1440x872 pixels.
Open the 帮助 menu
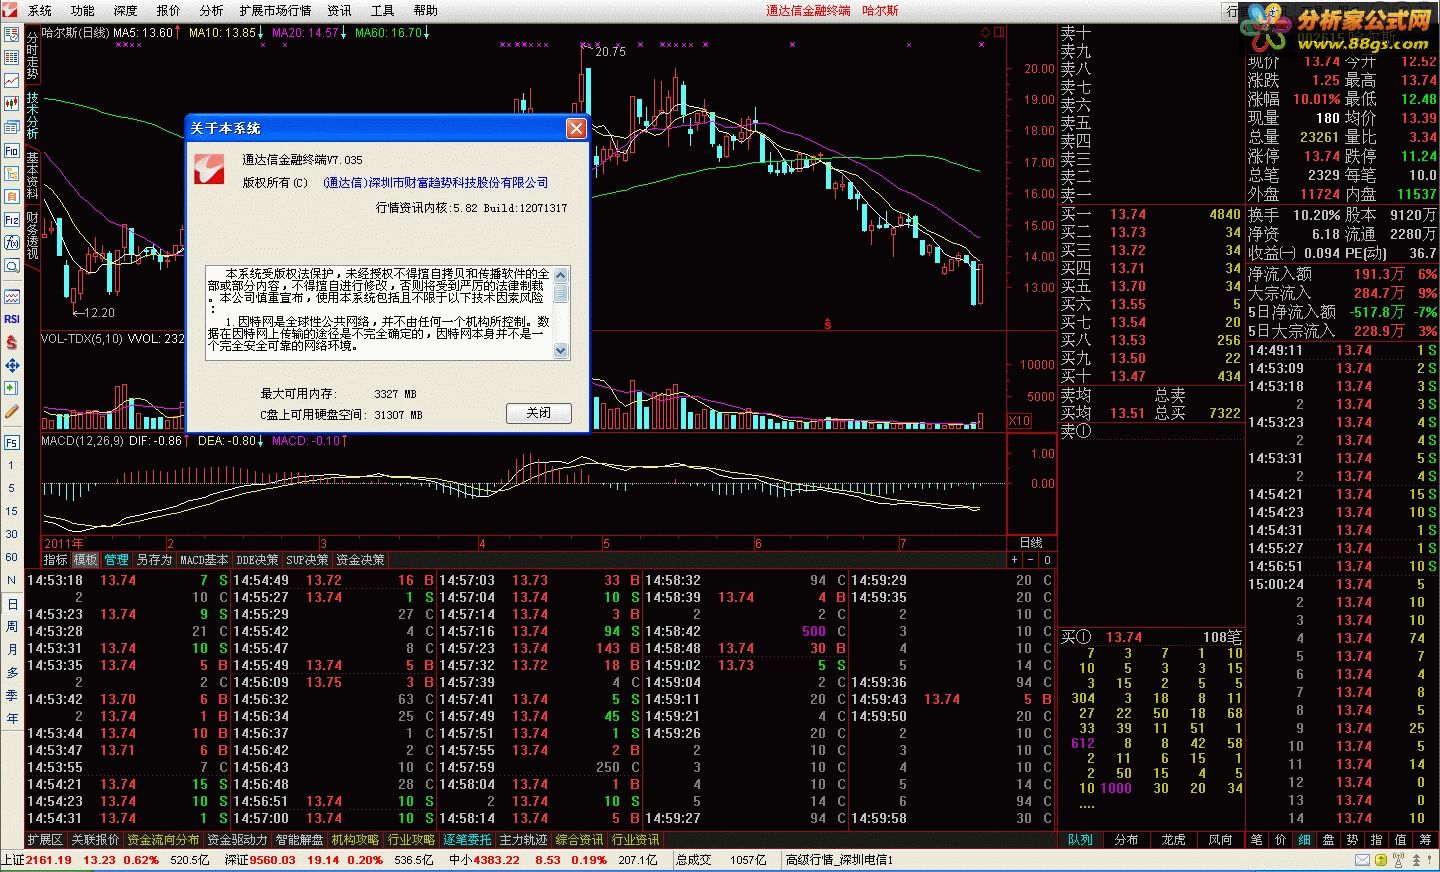425,10
